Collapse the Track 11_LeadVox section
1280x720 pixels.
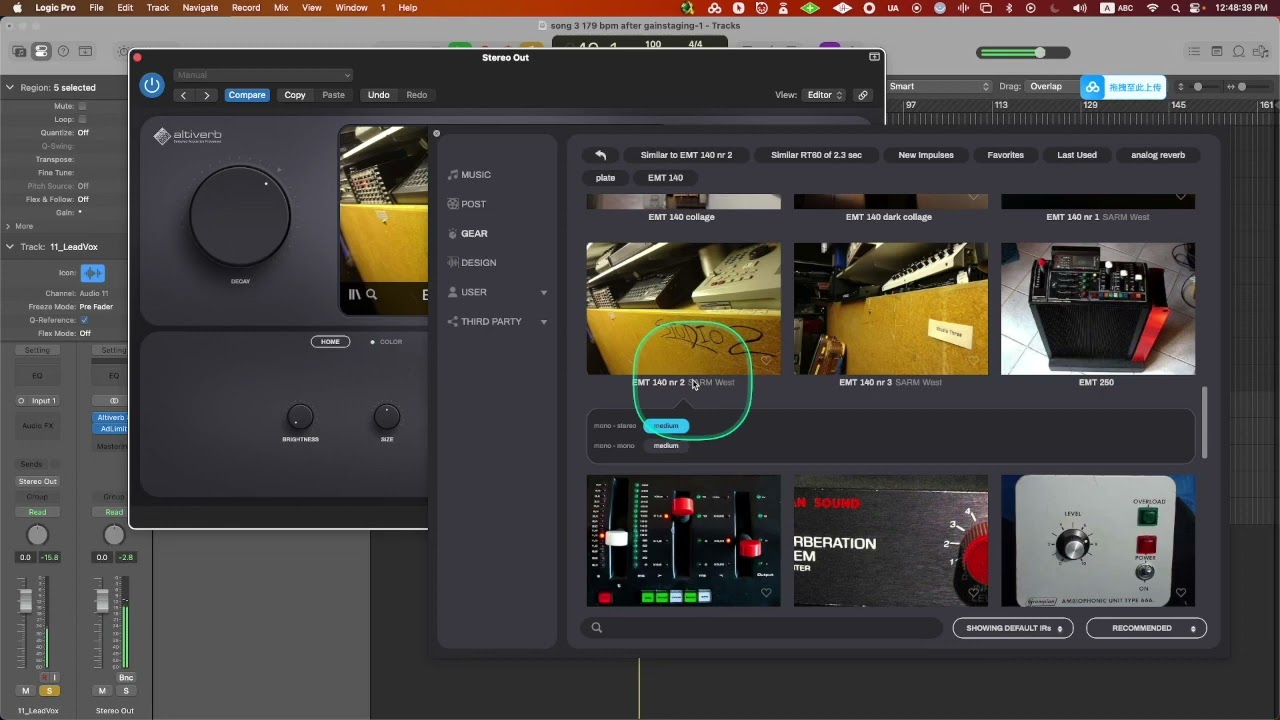point(10,247)
